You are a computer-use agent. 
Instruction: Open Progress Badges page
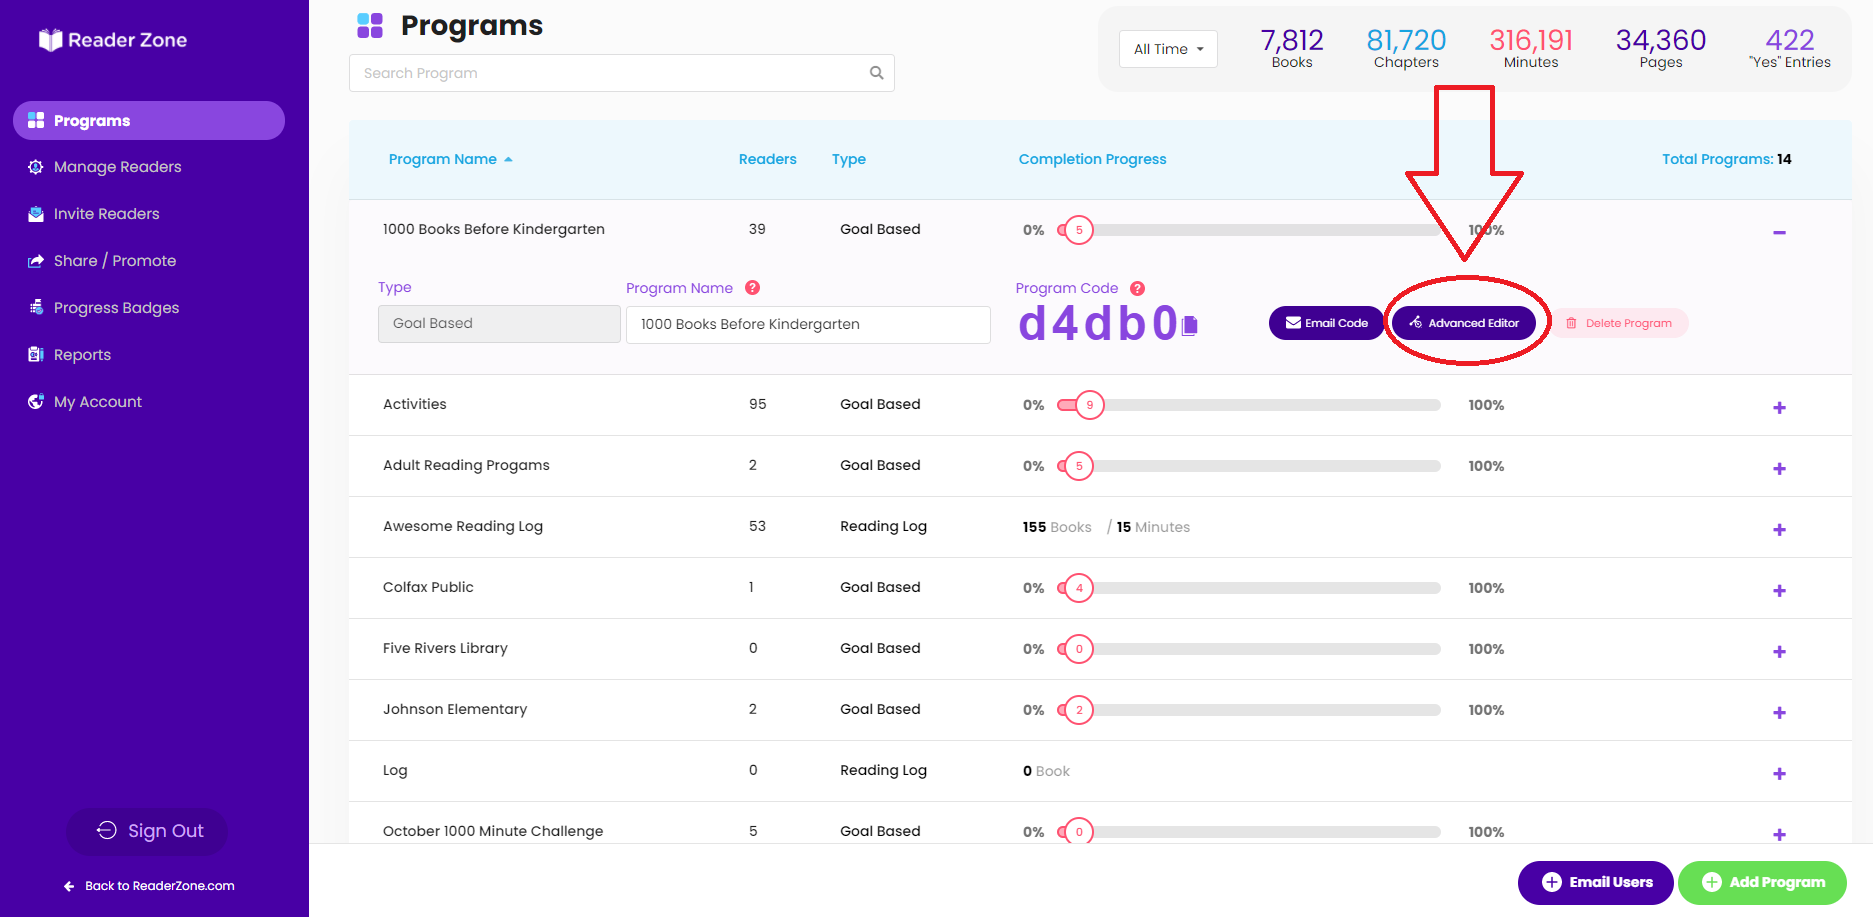(x=116, y=308)
